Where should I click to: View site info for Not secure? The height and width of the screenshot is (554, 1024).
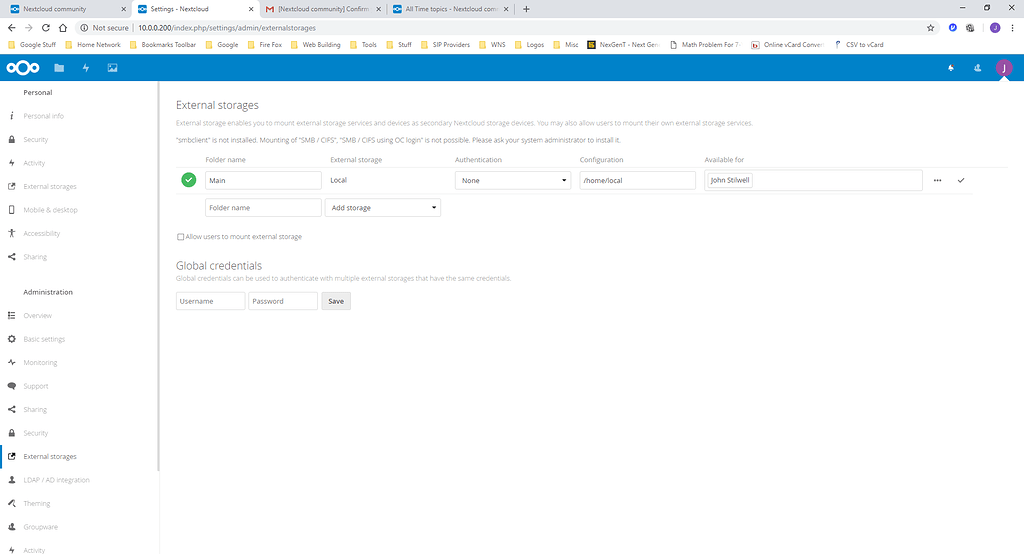coord(104,28)
